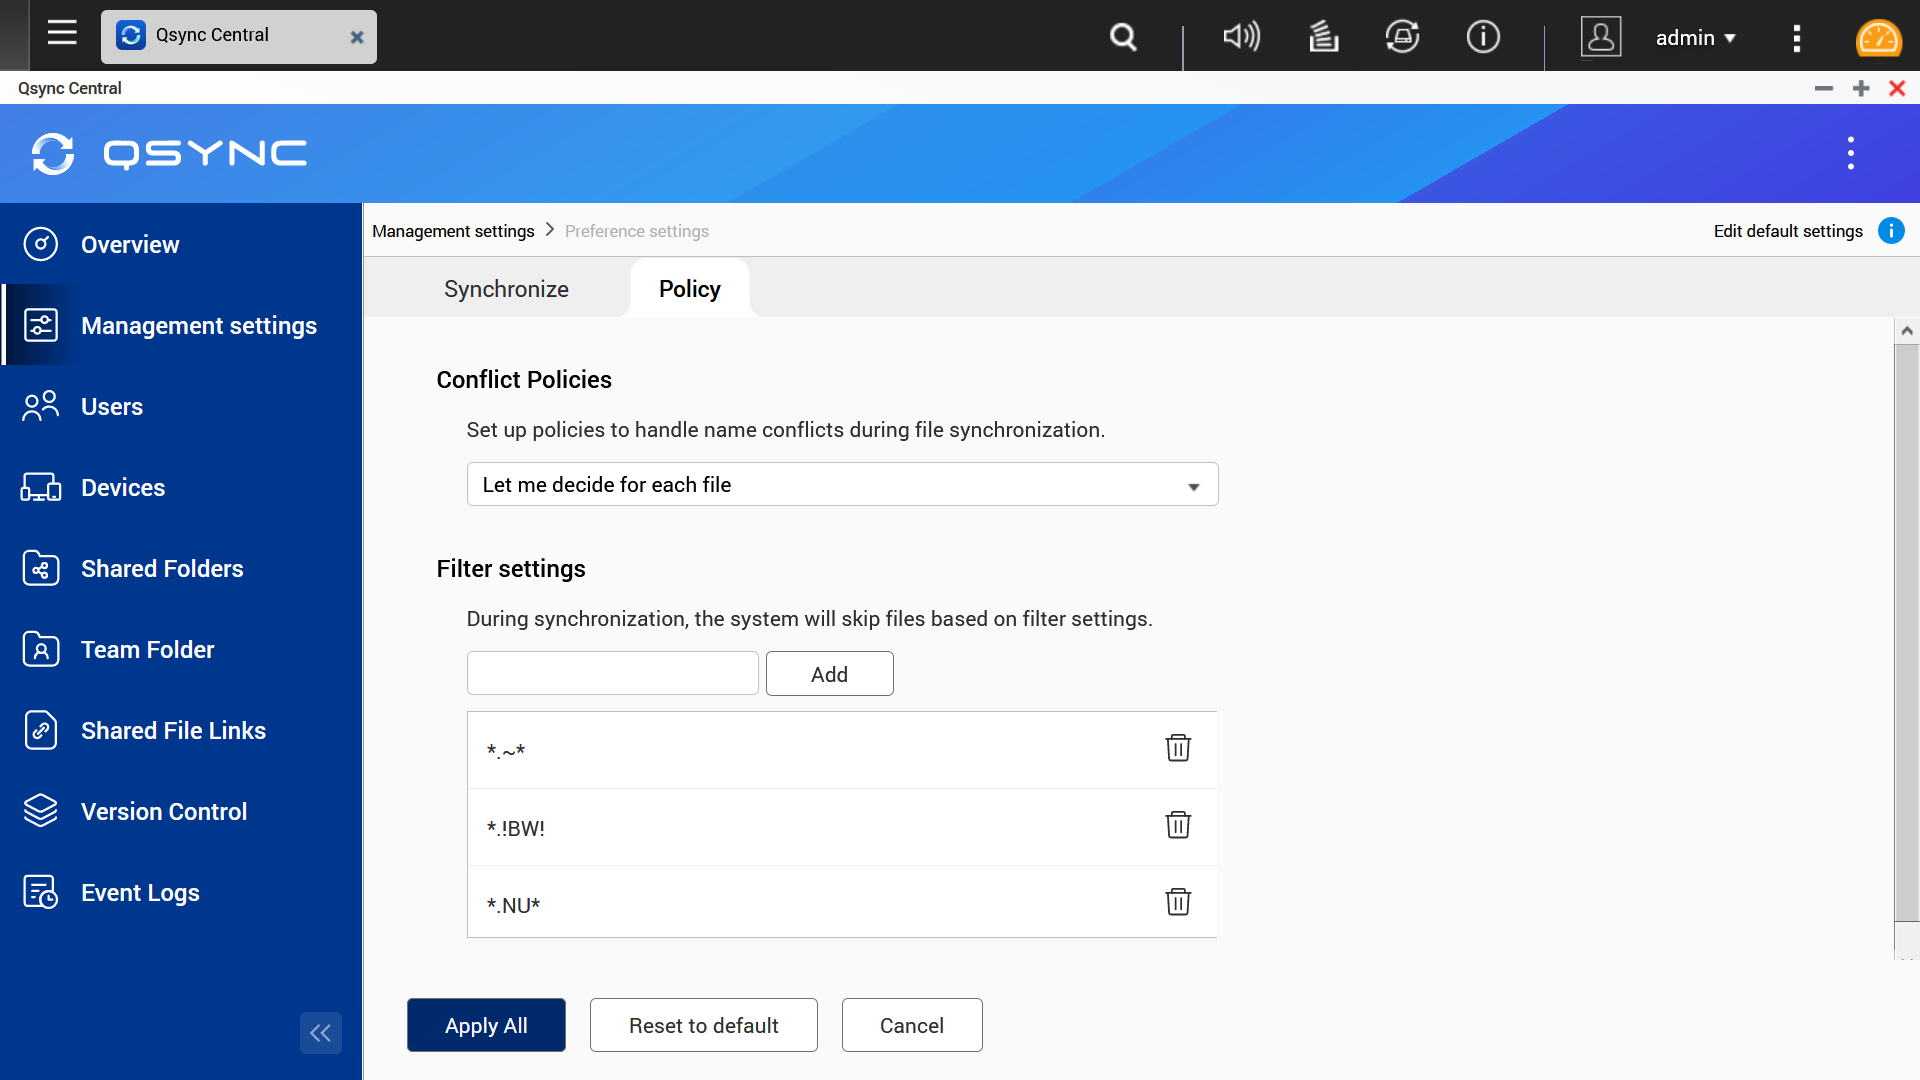Collapse the sidebar with double-arrow button
Image resolution: width=1920 pixels, height=1080 pixels.
point(320,1033)
